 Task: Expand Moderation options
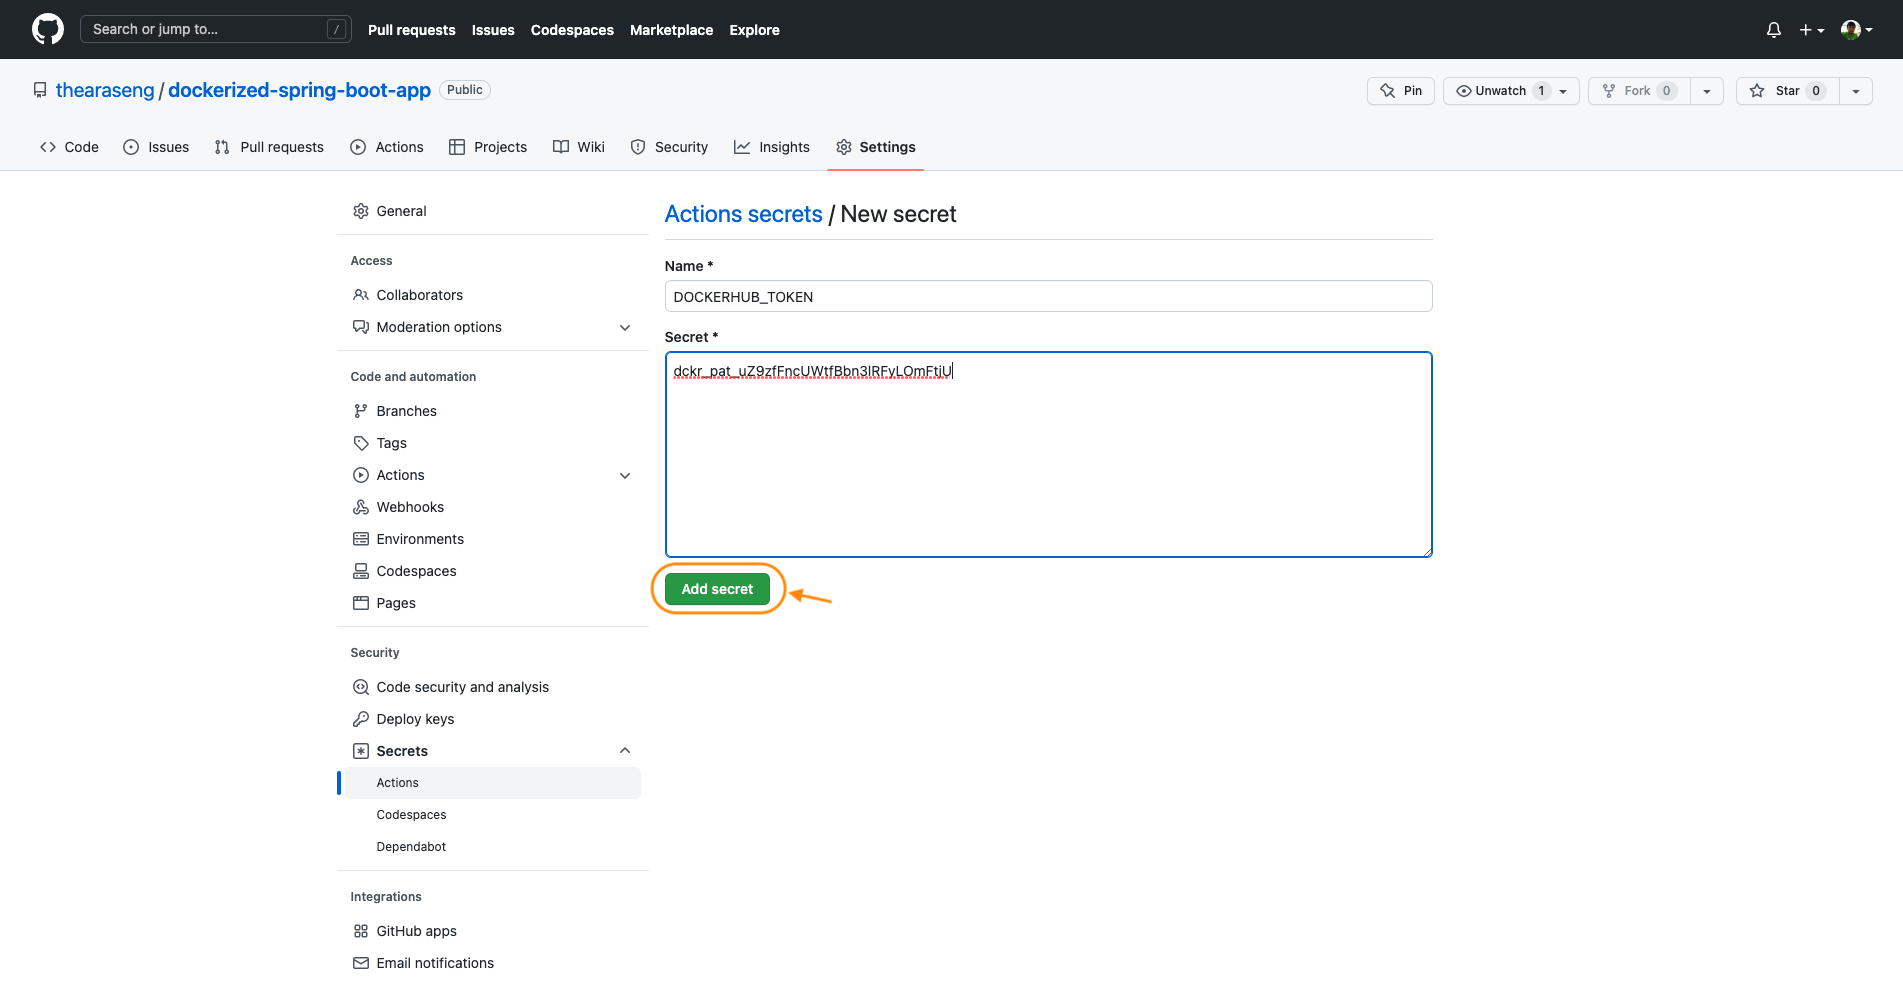click(x=493, y=327)
